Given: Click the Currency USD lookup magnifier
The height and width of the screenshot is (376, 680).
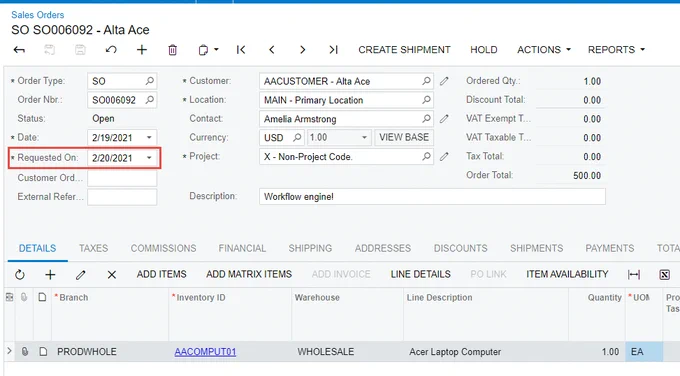Looking at the screenshot, I should tap(297, 137).
